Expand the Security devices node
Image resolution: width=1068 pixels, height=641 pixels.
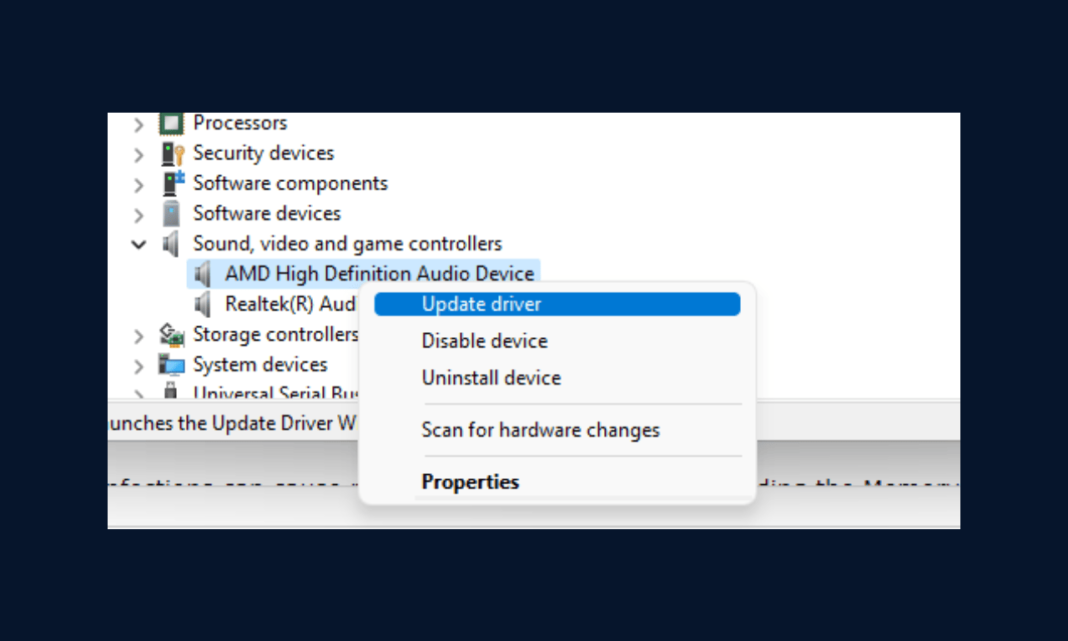(139, 155)
